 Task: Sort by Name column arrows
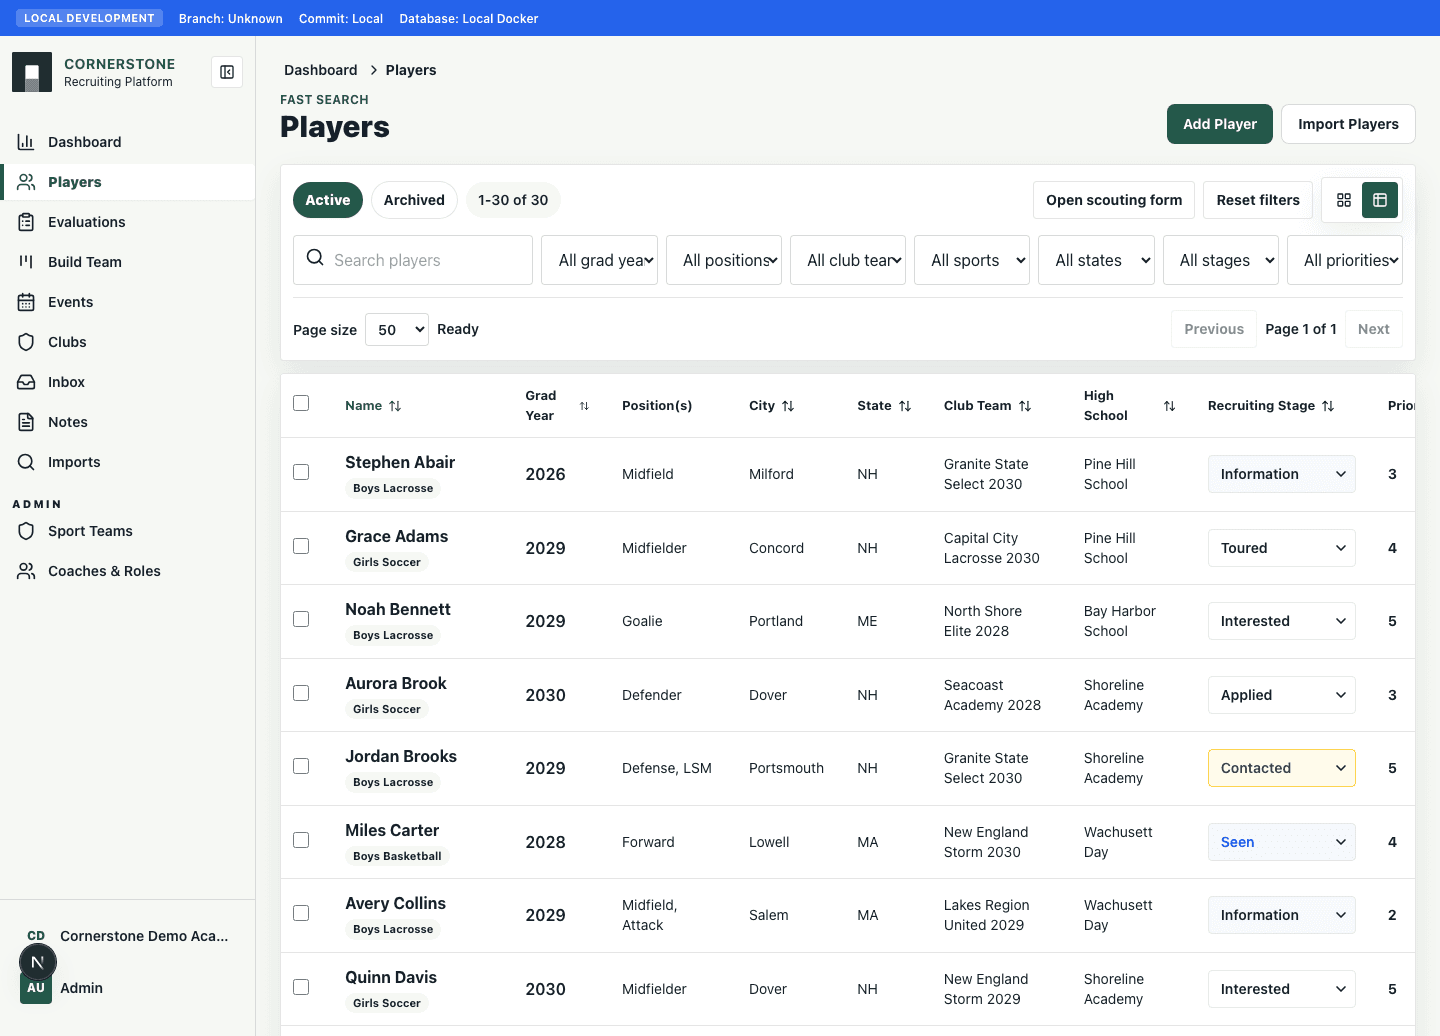395,406
